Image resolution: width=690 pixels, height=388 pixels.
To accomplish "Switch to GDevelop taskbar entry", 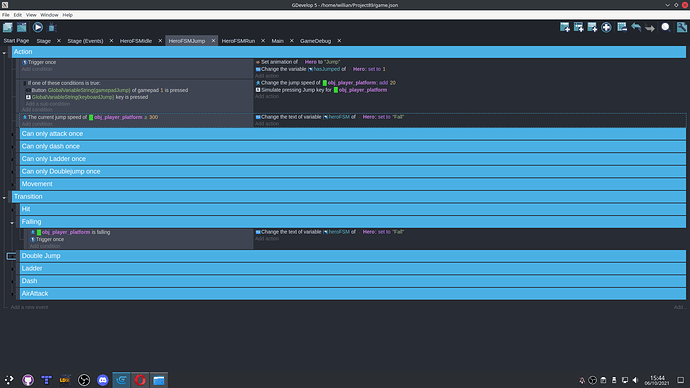I will [121, 380].
